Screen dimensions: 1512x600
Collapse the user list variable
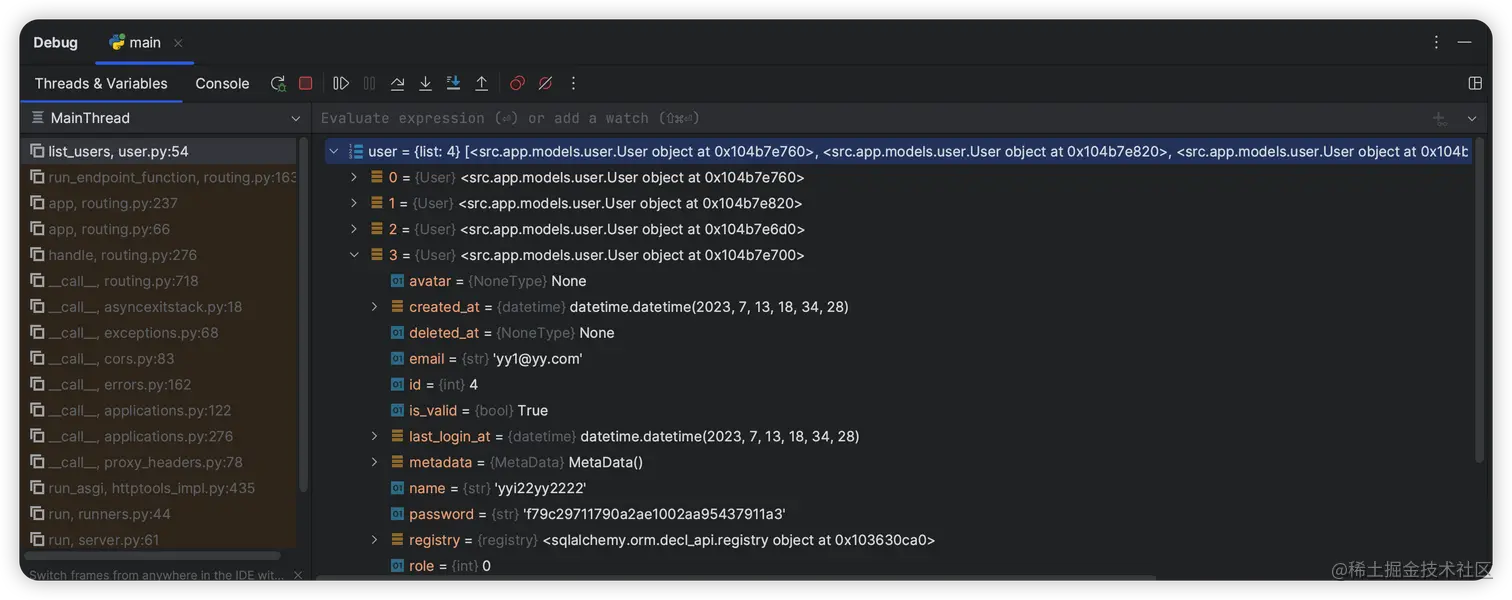pyautogui.click(x=334, y=152)
